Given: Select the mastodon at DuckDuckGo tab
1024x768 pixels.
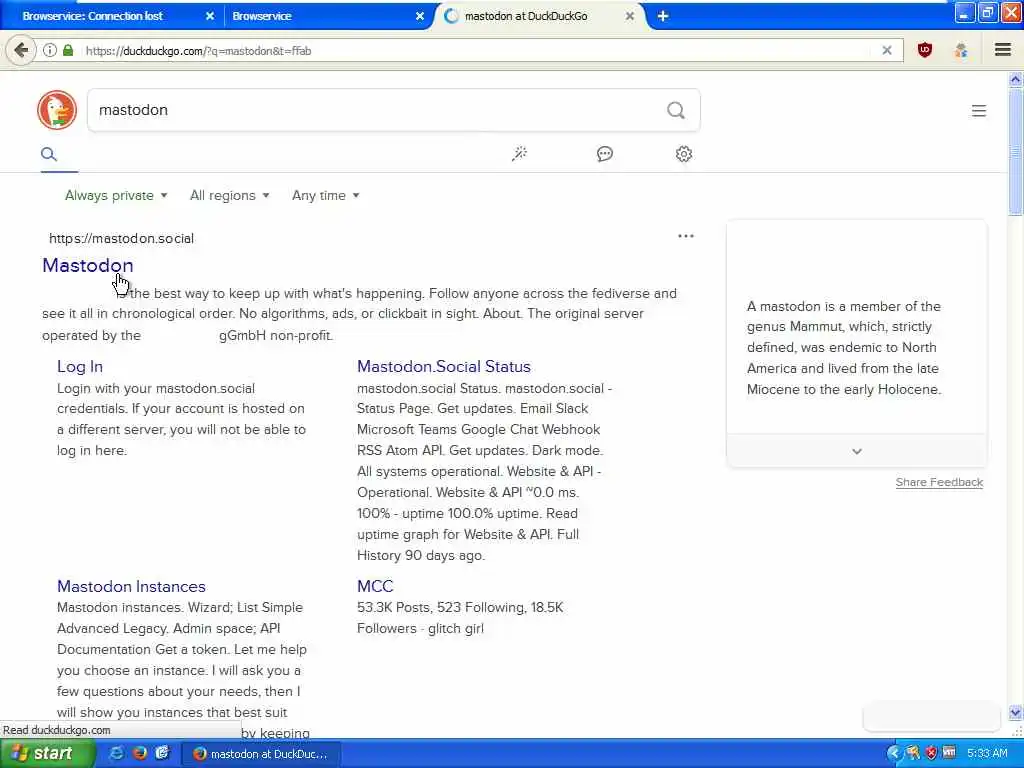Looking at the screenshot, I should pyautogui.click(x=526, y=16).
